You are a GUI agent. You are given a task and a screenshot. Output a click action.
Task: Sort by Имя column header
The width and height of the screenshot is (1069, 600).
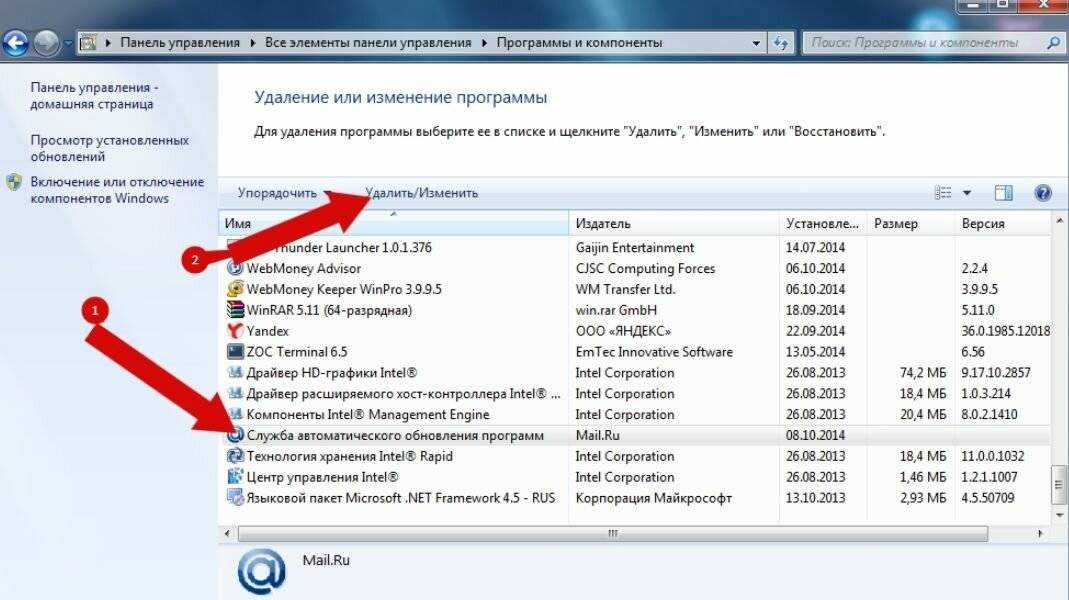click(x=394, y=223)
